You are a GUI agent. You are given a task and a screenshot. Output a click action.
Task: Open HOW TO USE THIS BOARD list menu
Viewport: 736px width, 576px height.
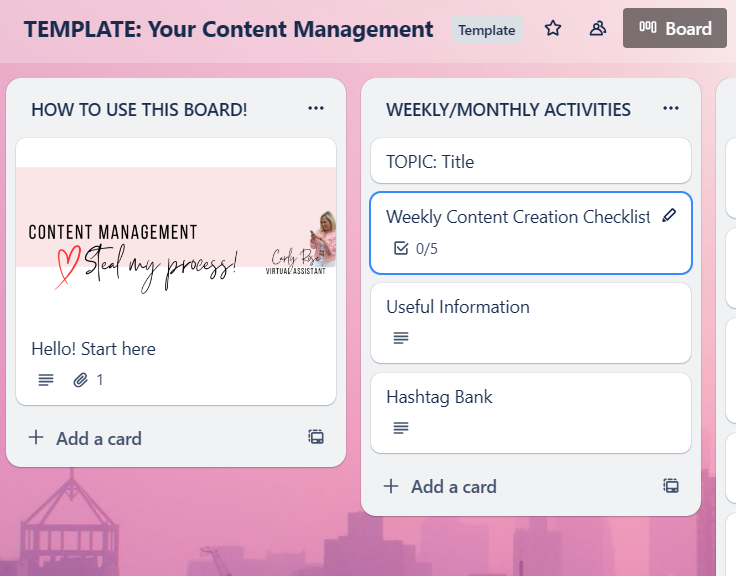coord(316,108)
